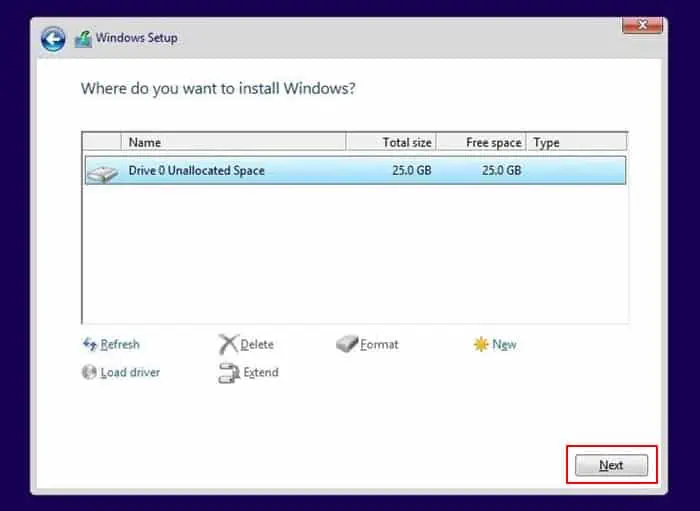Select Drive 0 Unallocated Space entry
Image resolution: width=700 pixels, height=511 pixels.
(x=355, y=170)
